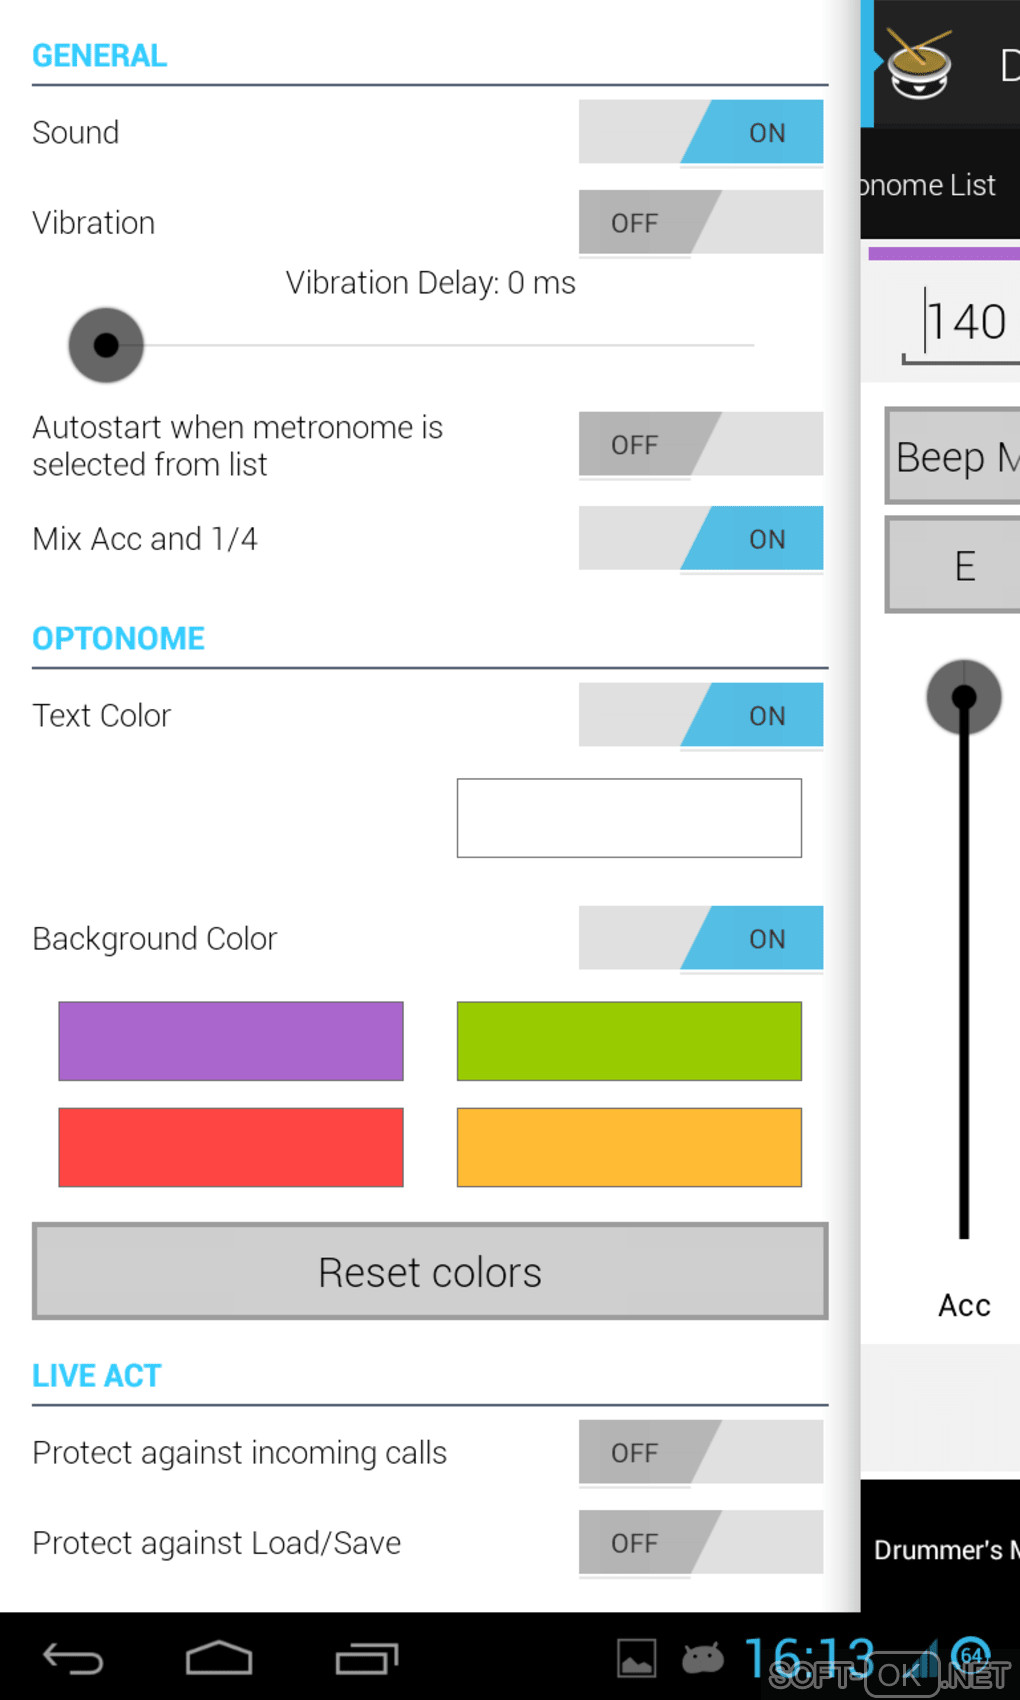The width and height of the screenshot is (1020, 1700).
Task: Click the Reset colors button
Action: [x=430, y=1272]
